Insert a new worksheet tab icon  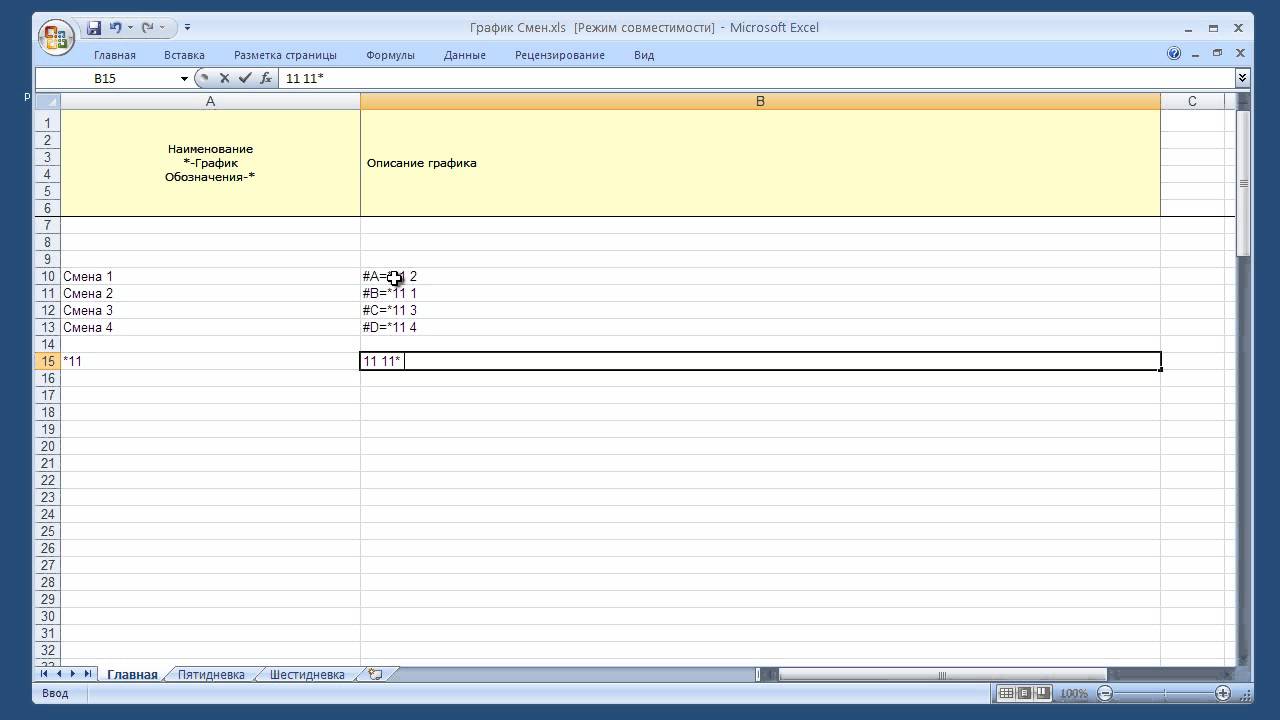(x=376, y=675)
